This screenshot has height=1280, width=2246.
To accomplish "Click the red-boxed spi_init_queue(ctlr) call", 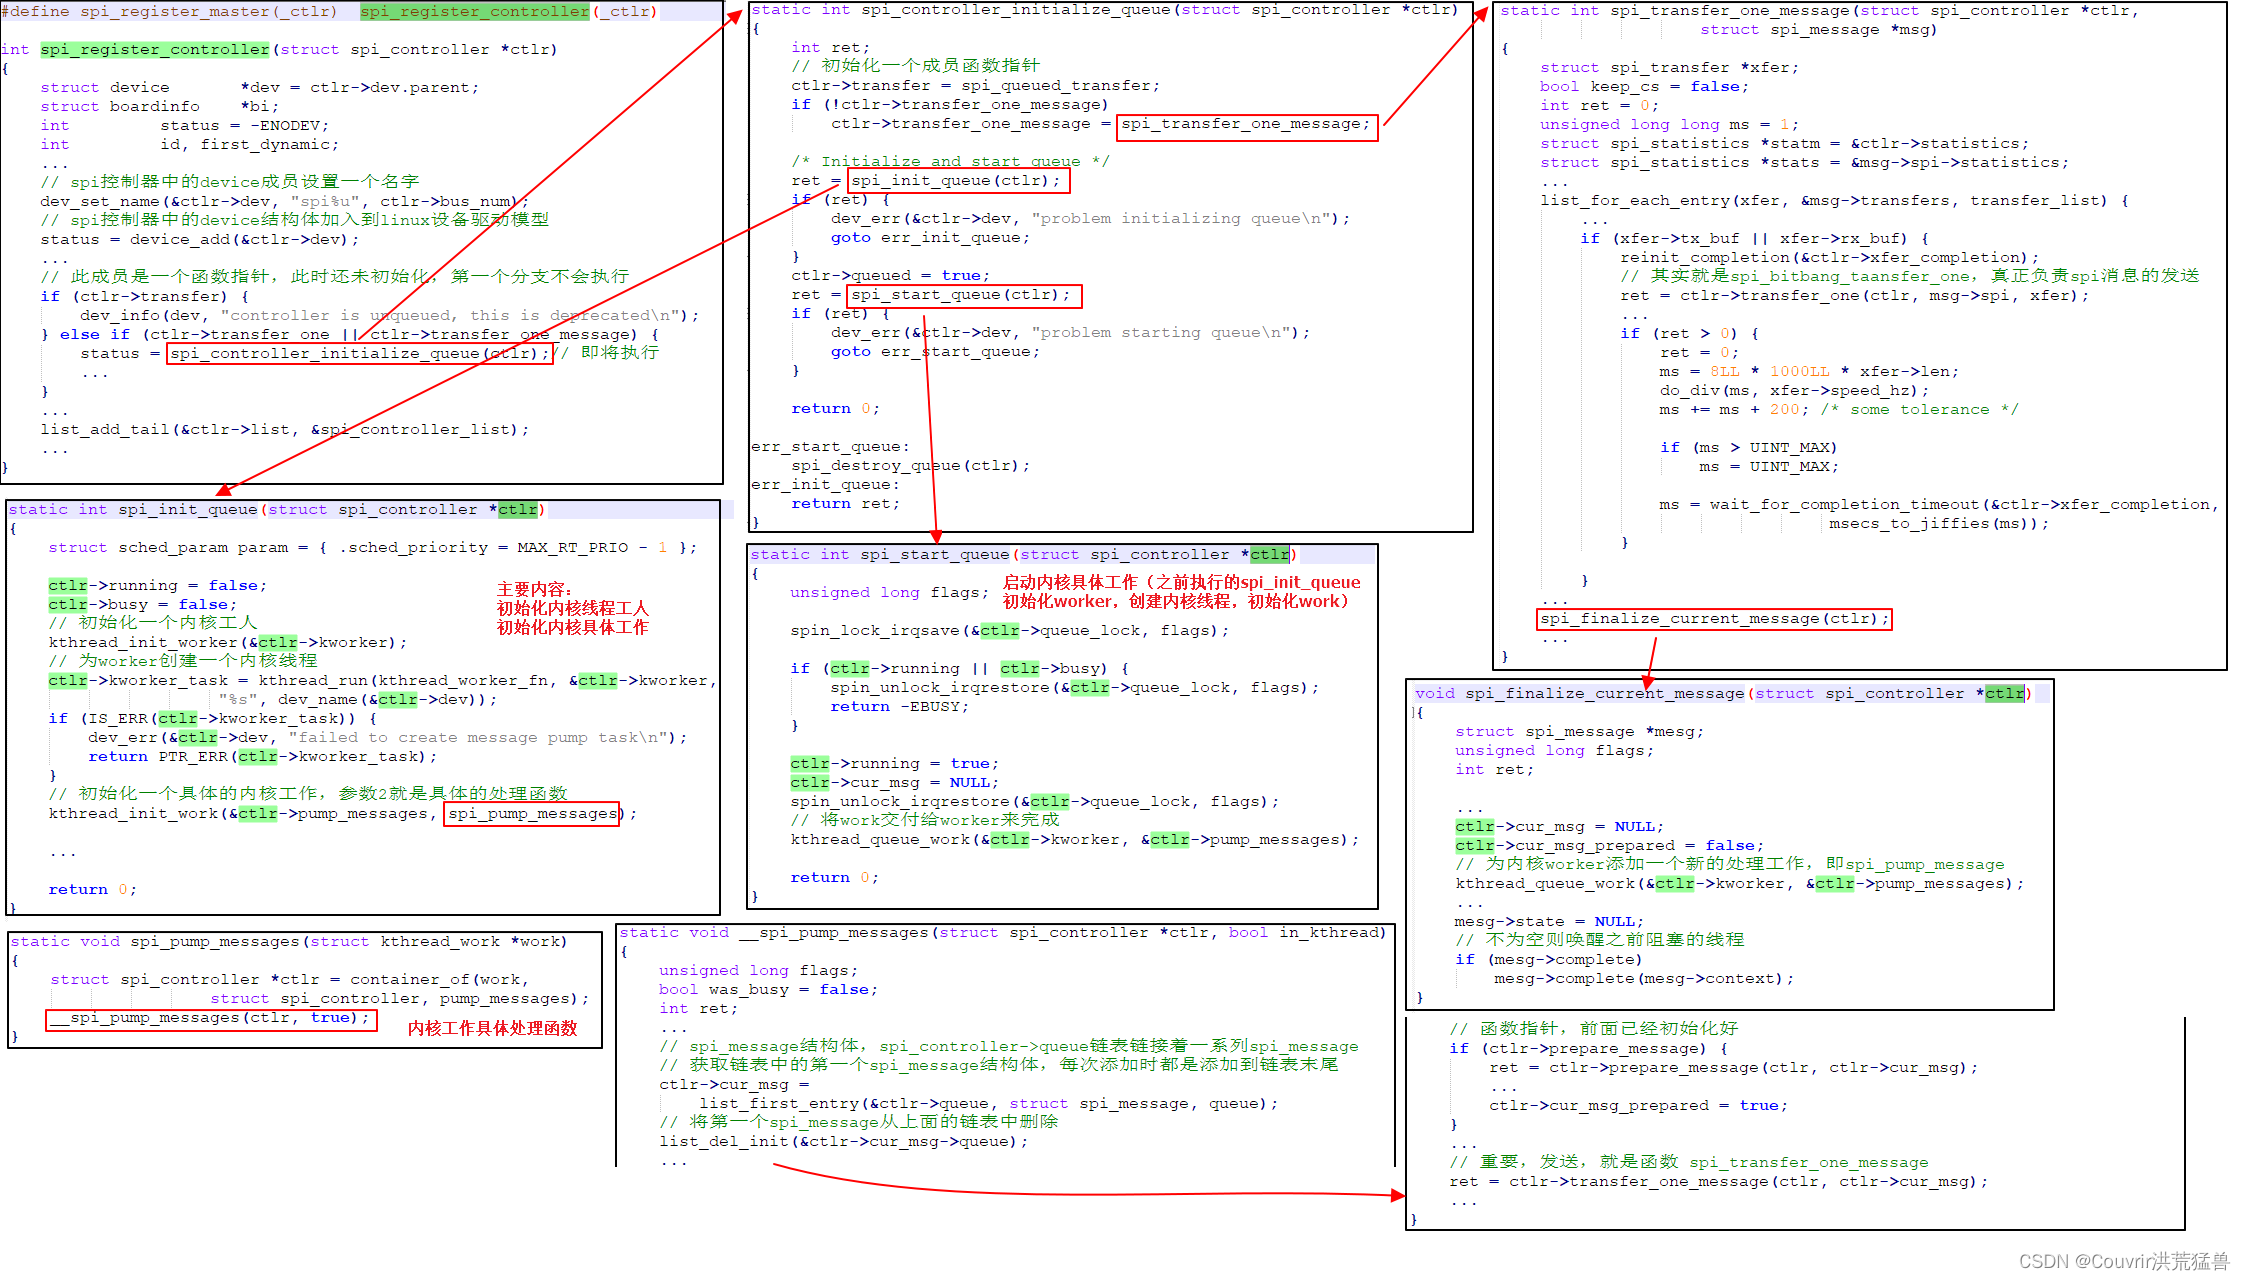I will 958,181.
